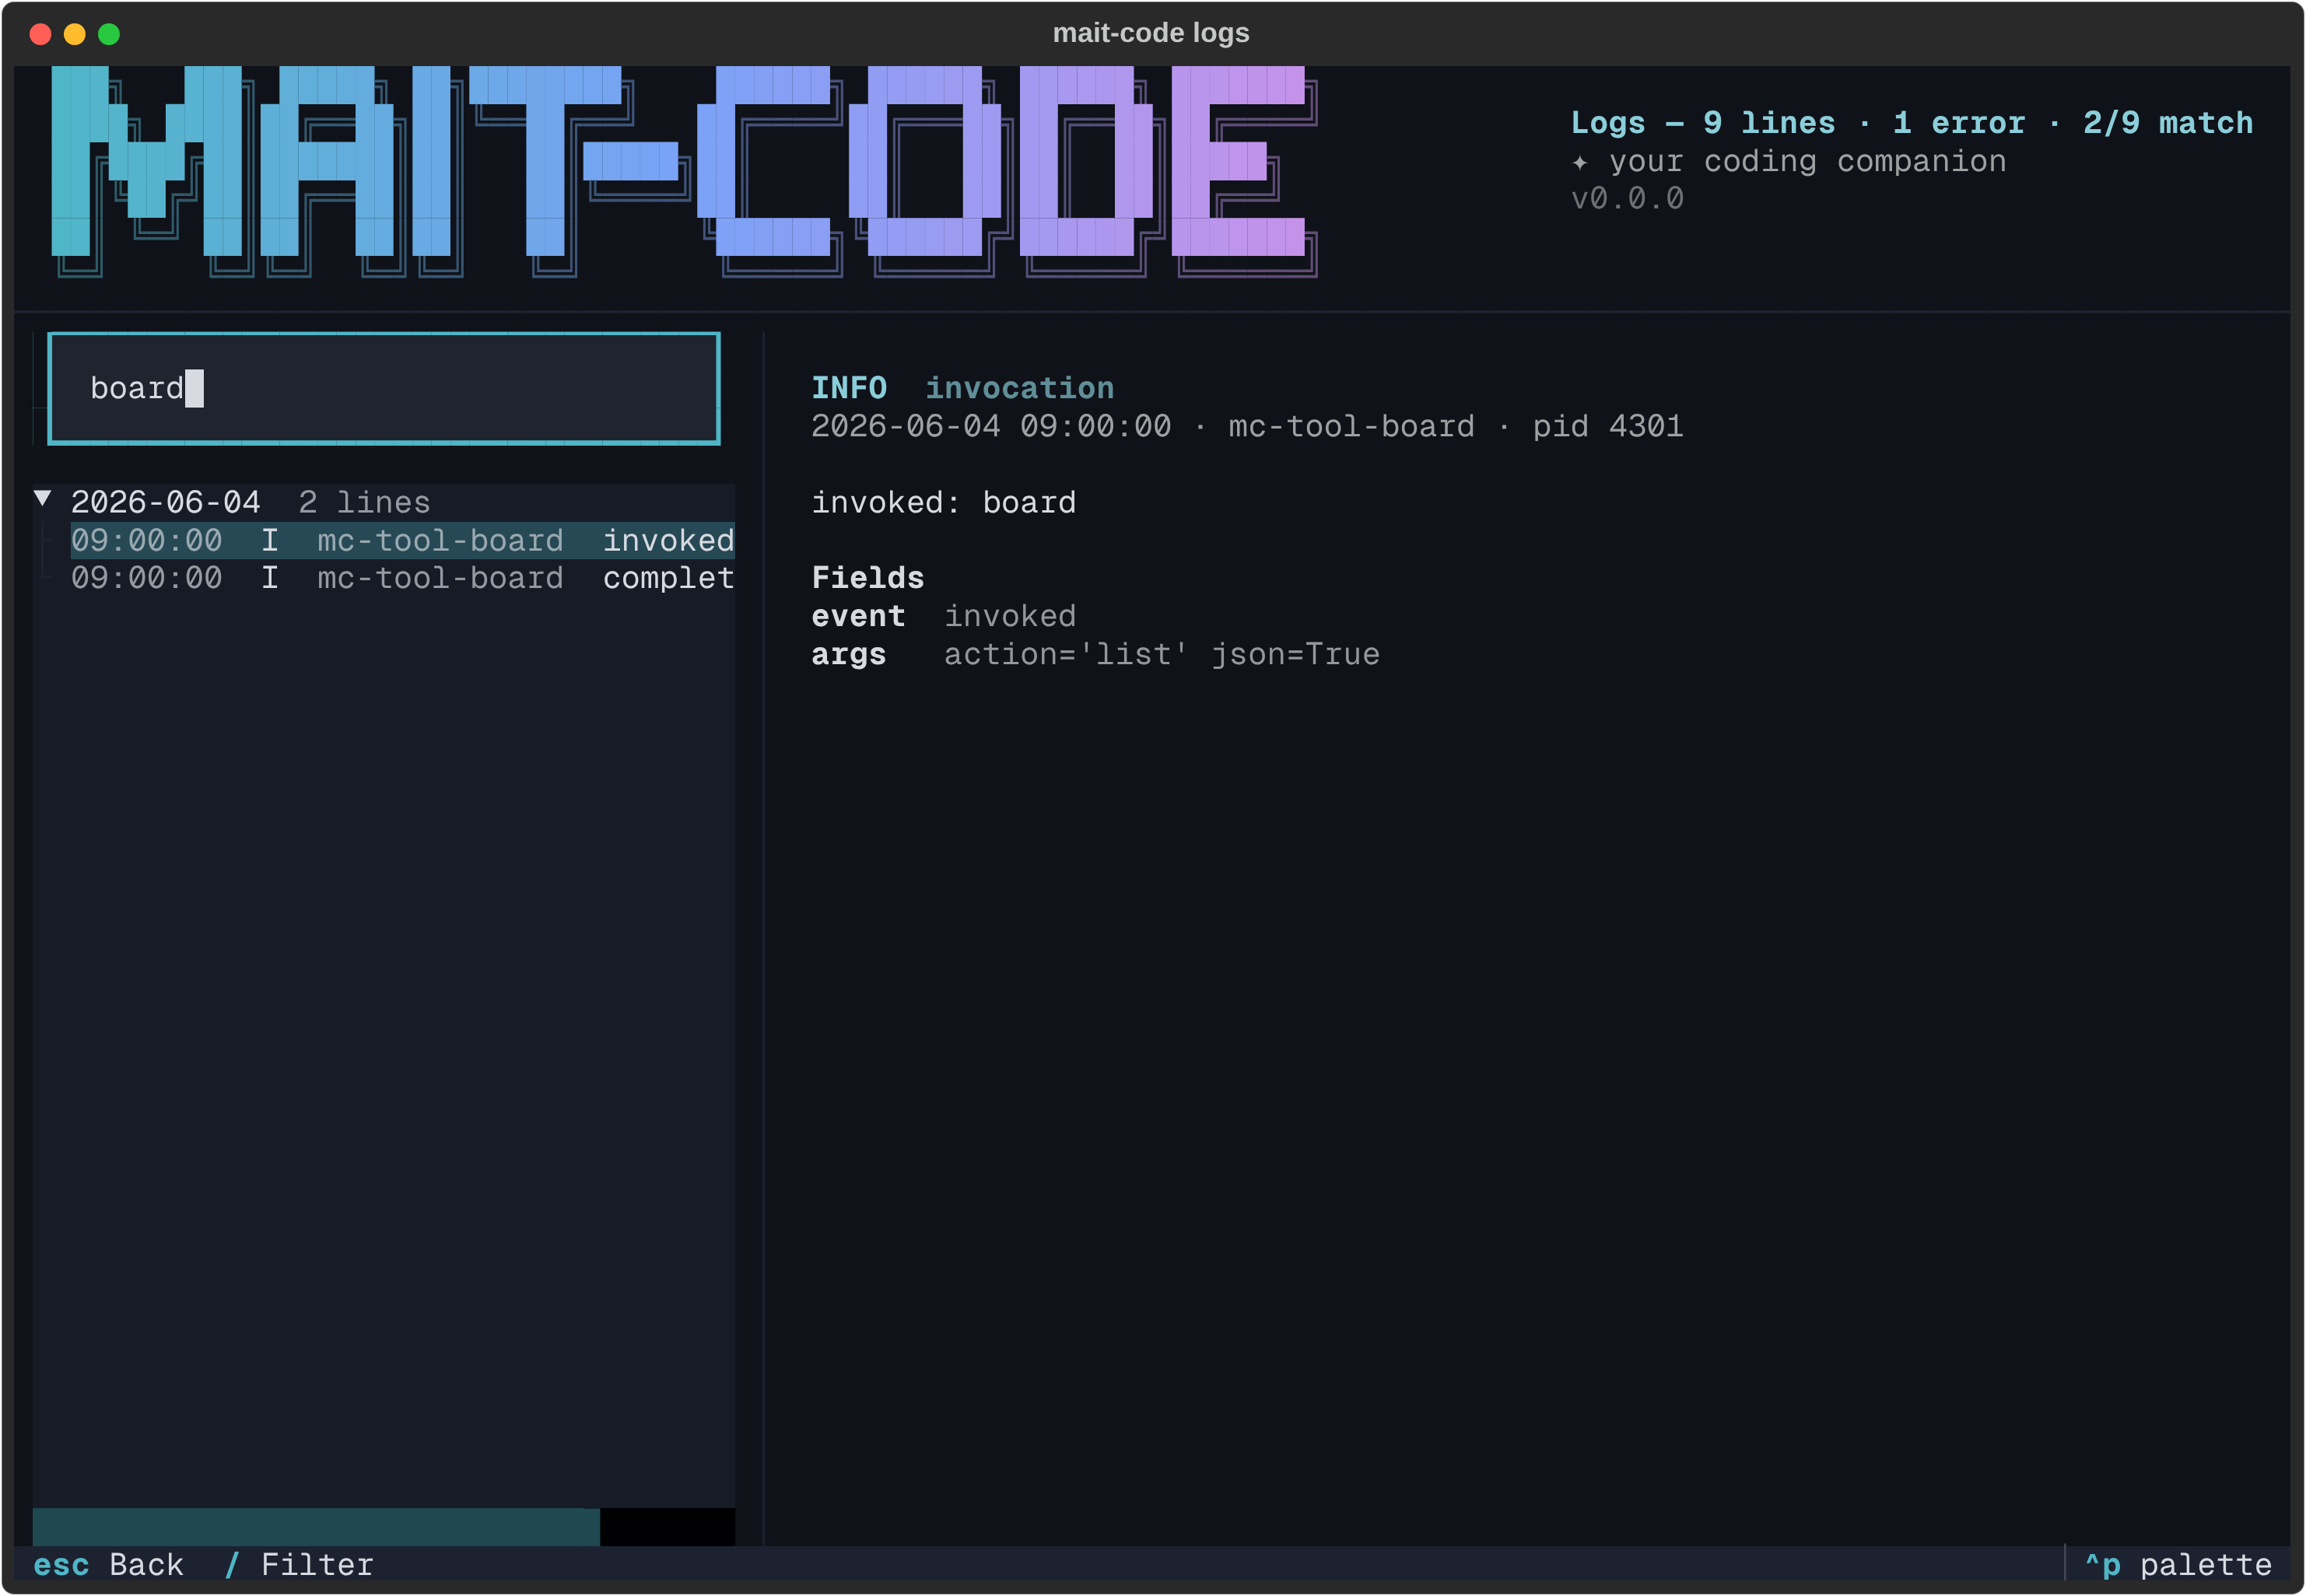Click the macOS yellow minimize button

(x=75, y=34)
